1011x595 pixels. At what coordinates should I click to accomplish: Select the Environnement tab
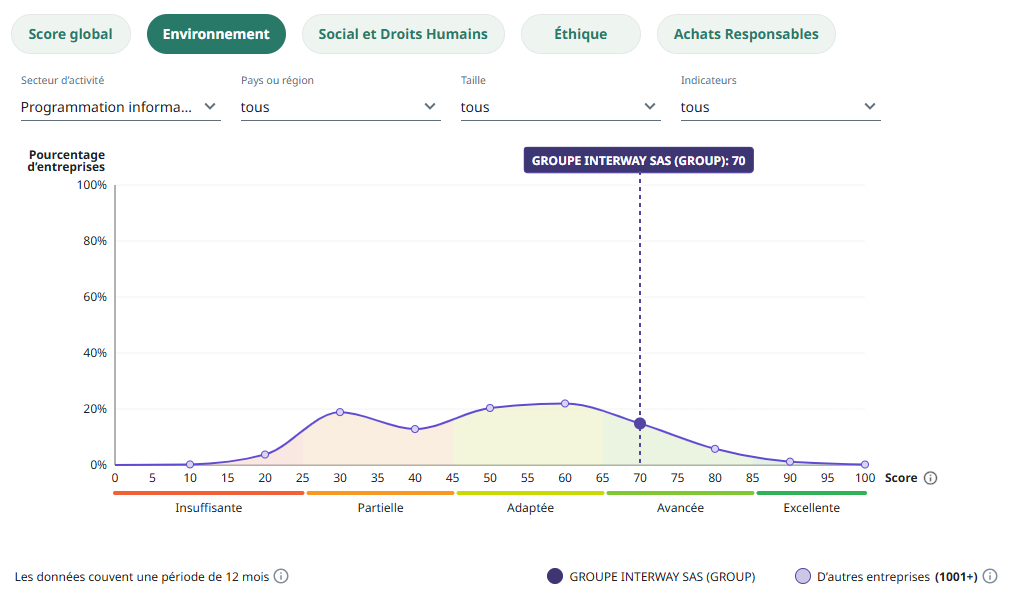[x=216, y=34]
